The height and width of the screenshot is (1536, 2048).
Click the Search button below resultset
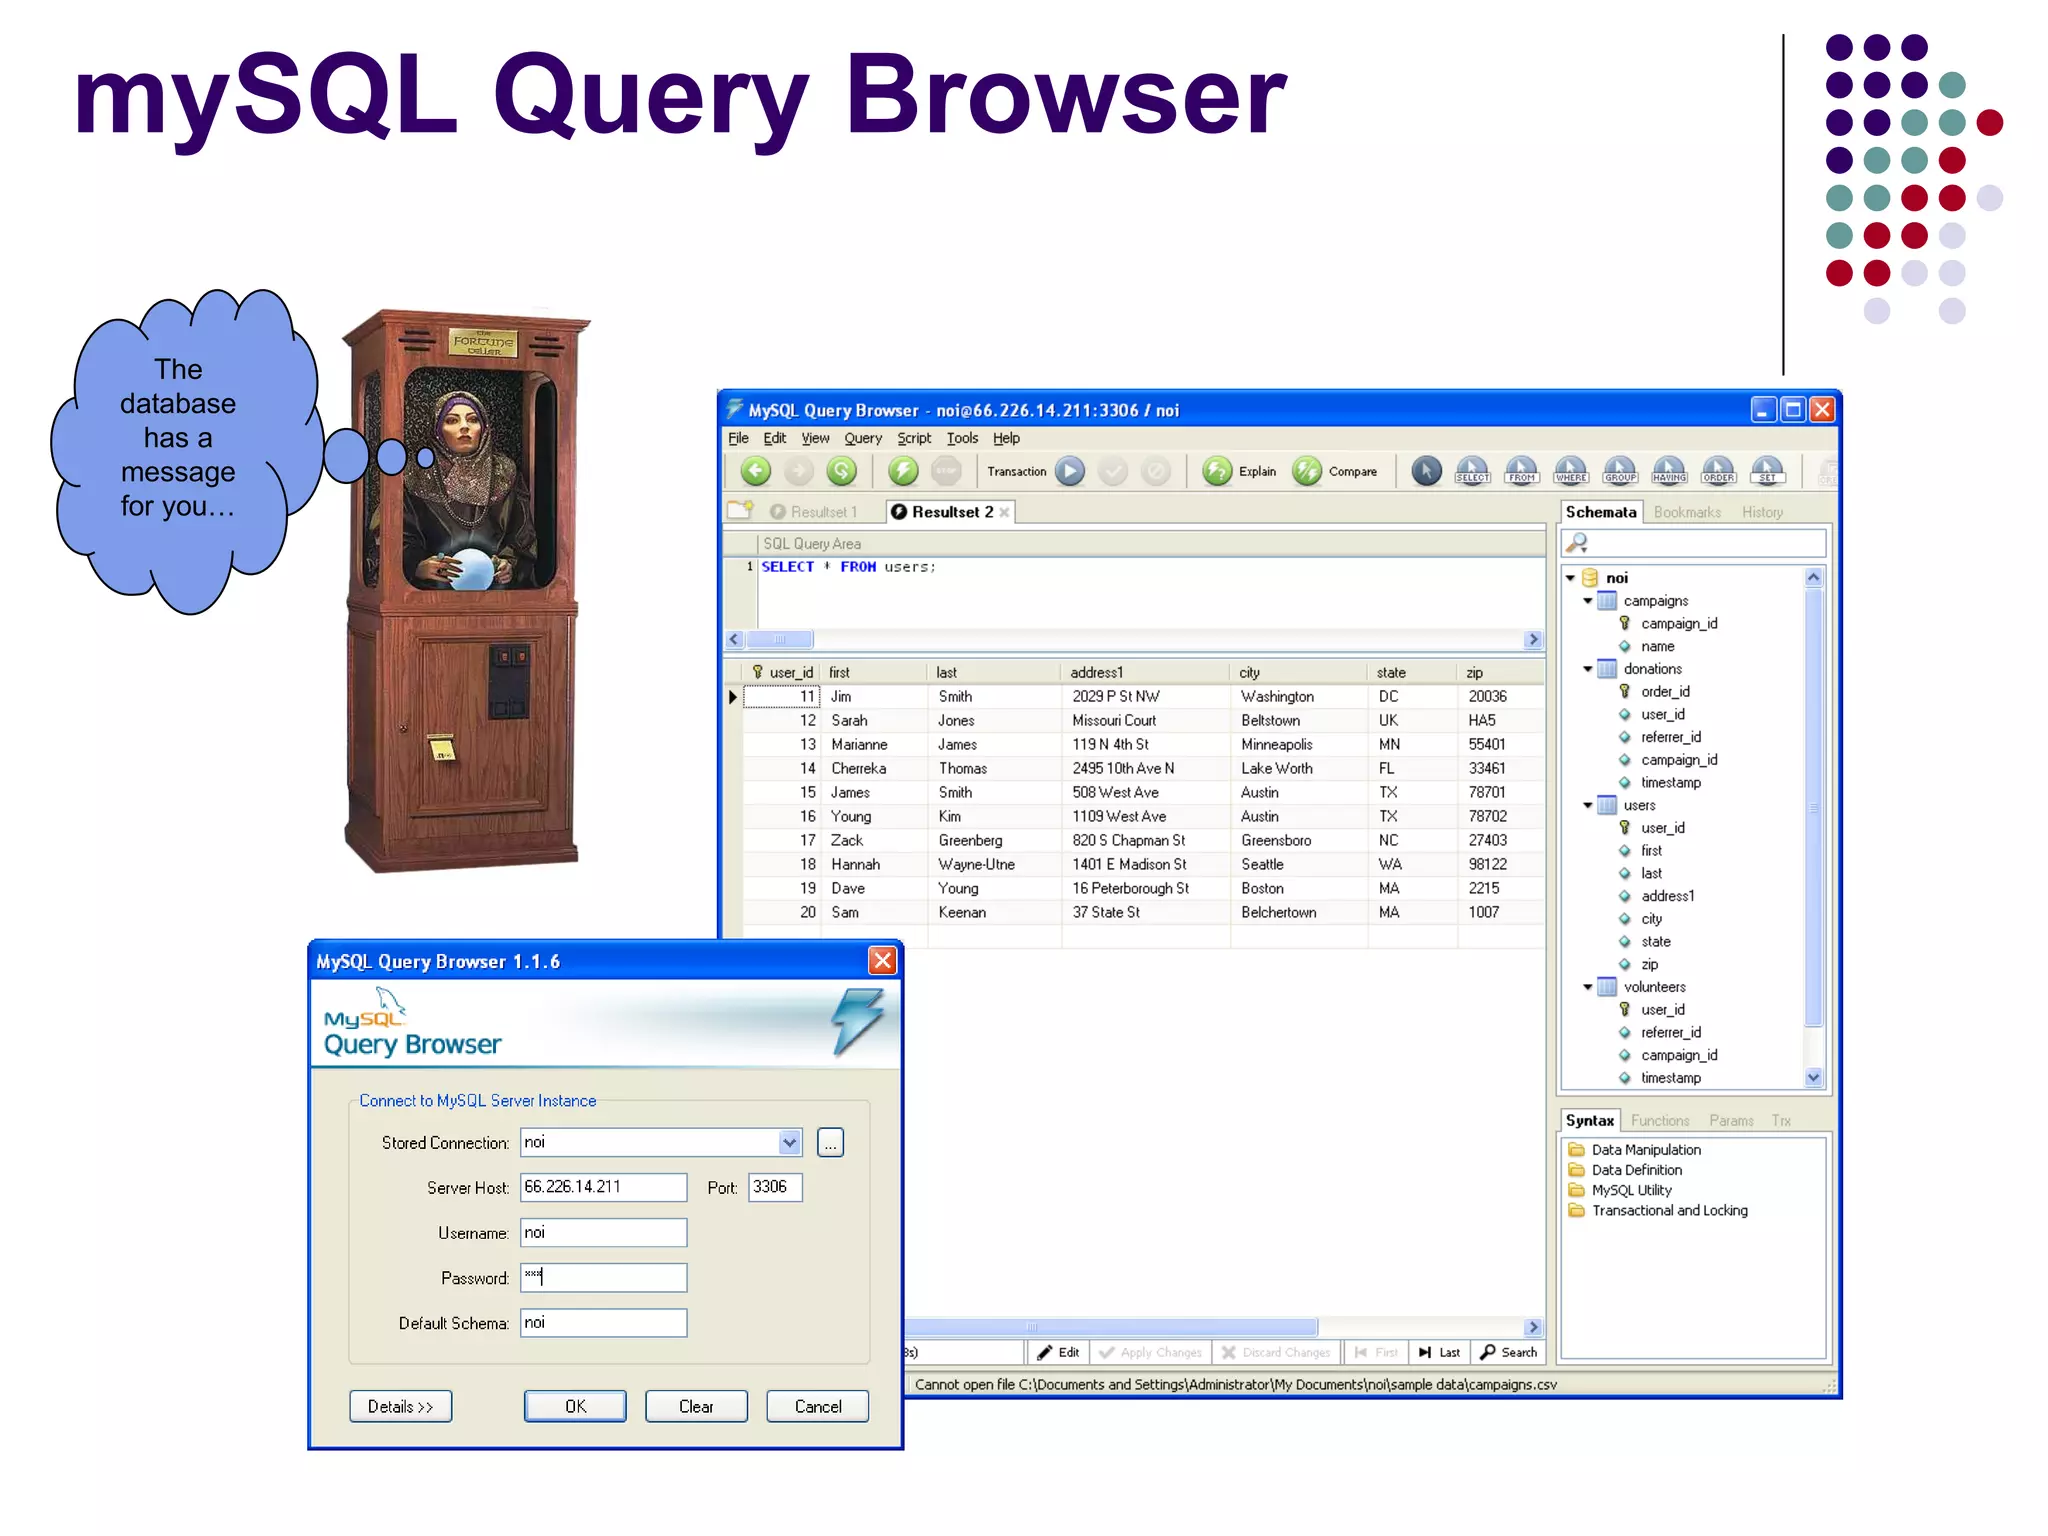point(1508,1352)
